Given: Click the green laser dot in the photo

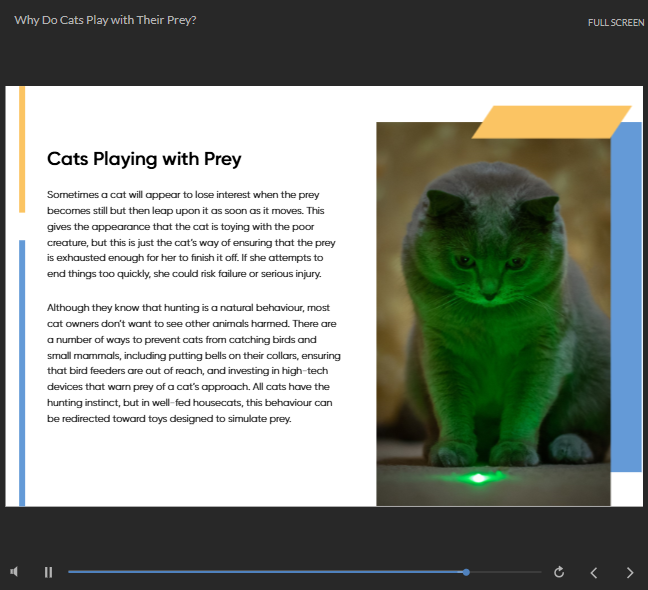Looking at the screenshot, I should (479, 478).
